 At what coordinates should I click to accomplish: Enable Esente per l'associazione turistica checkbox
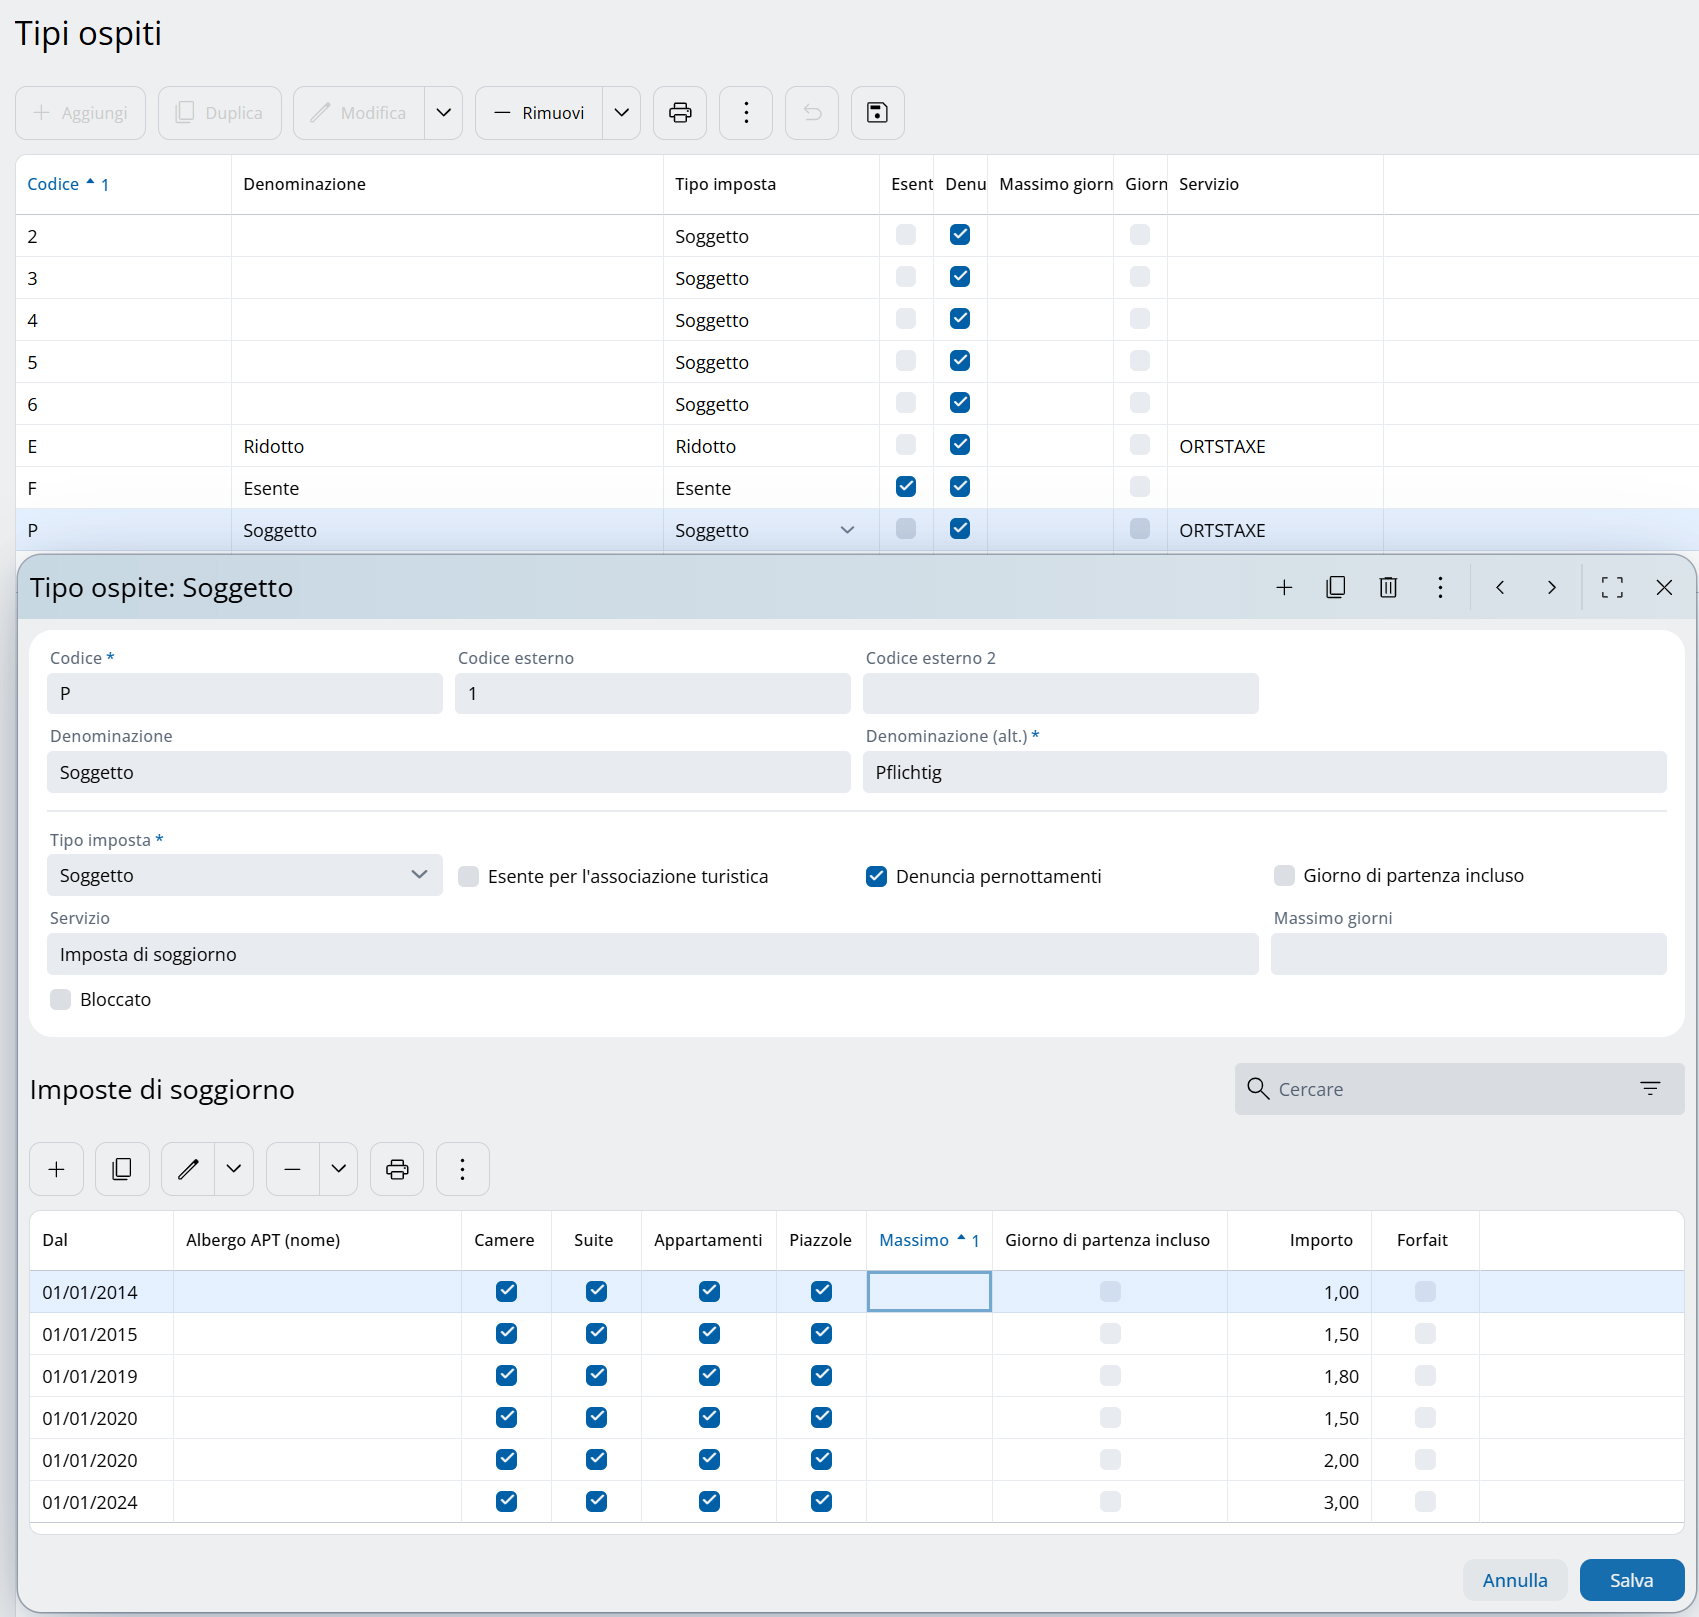pos(469,877)
